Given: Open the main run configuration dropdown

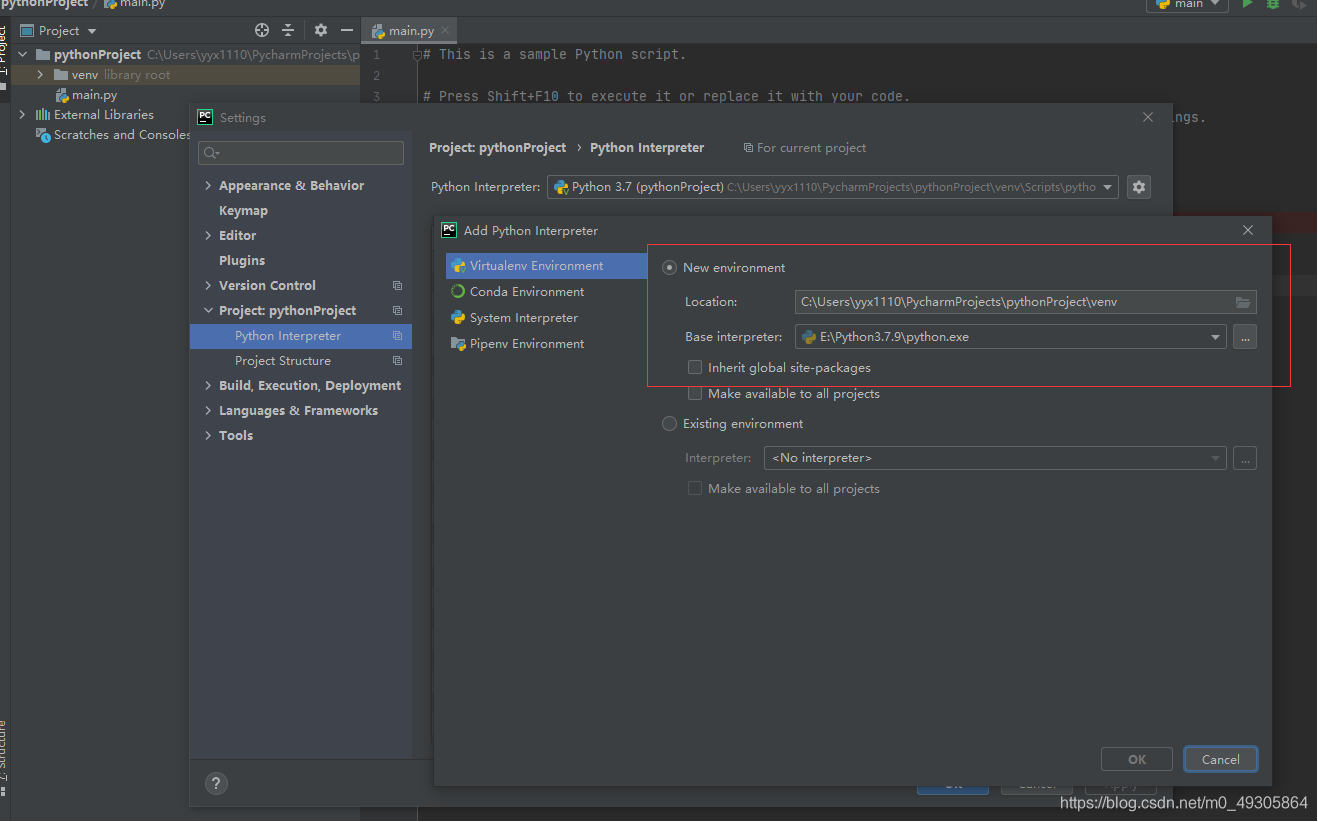Looking at the screenshot, I should click(1187, 4).
